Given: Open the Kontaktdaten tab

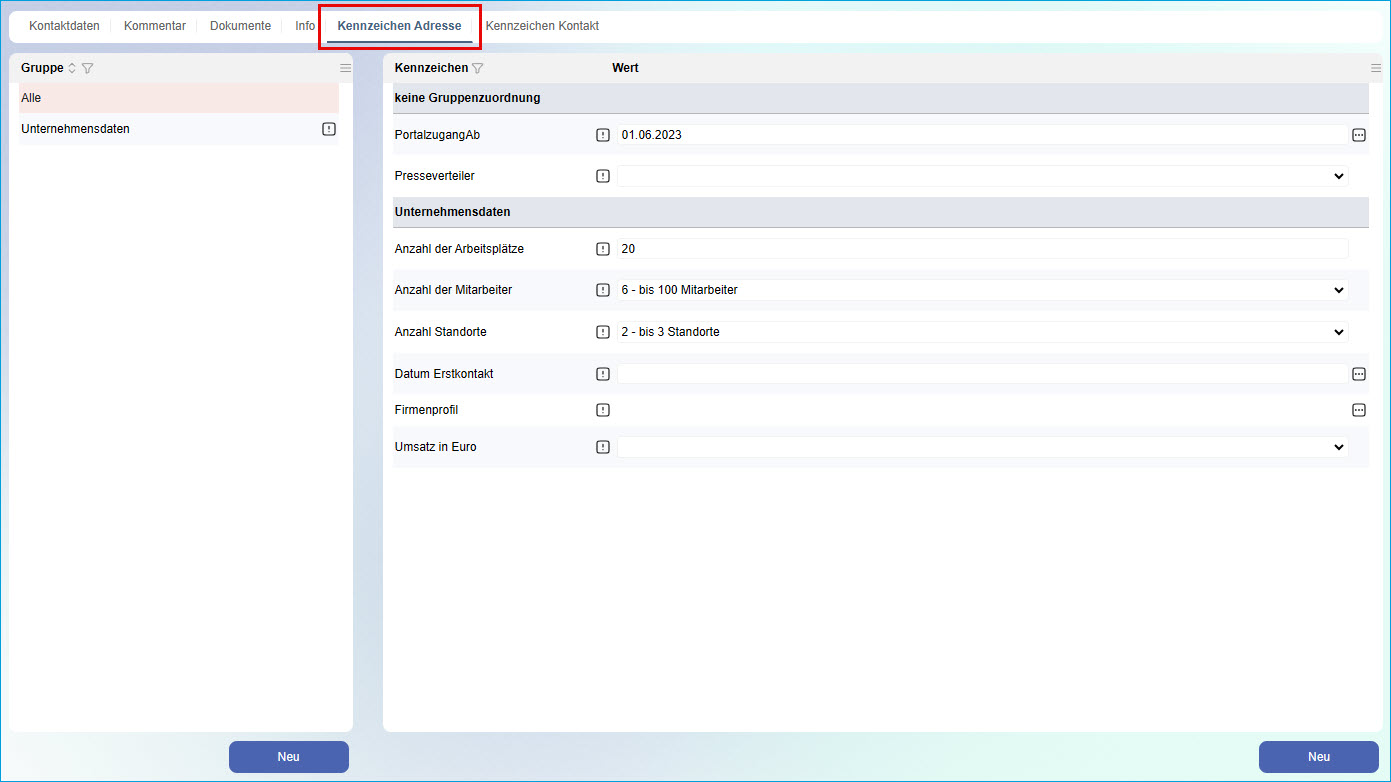Looking at the screenshot, I should click(64, 26).
